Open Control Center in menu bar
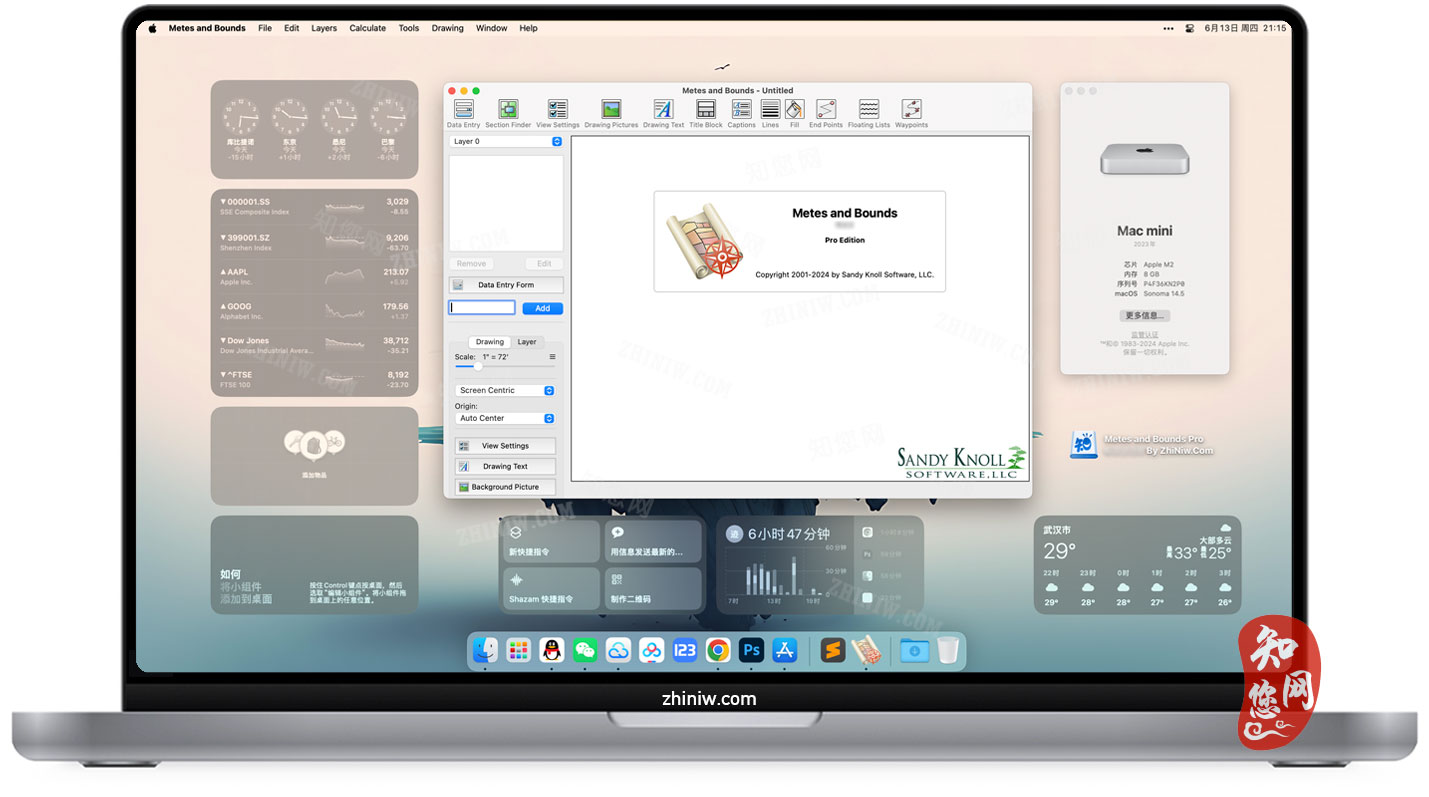Screen dimensions: 1429x797 [x=1190, y=28]
